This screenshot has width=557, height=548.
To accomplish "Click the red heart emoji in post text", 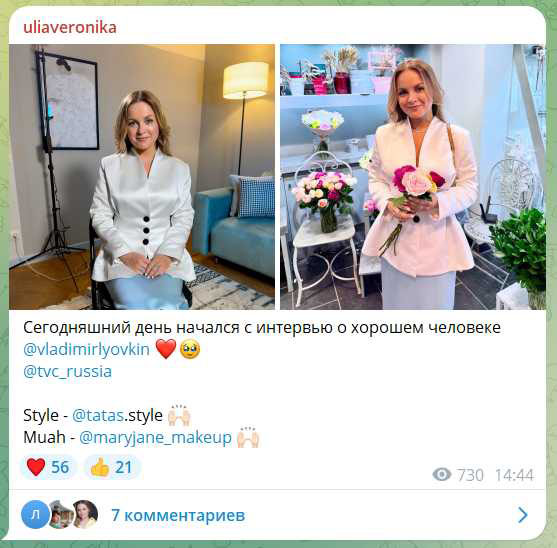I will coord(166,349).
